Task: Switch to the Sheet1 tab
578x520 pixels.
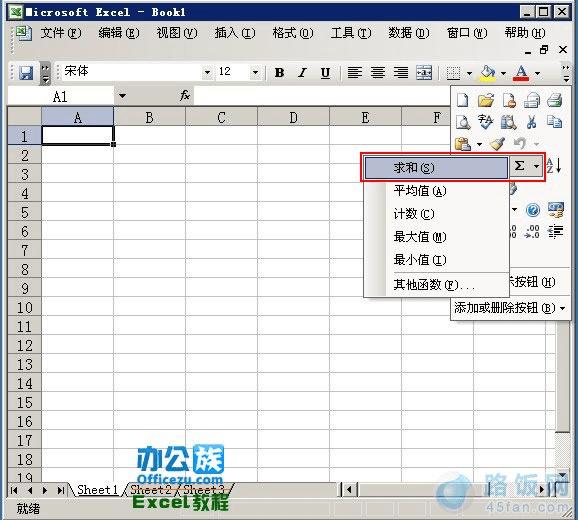Action: point(98,490)
